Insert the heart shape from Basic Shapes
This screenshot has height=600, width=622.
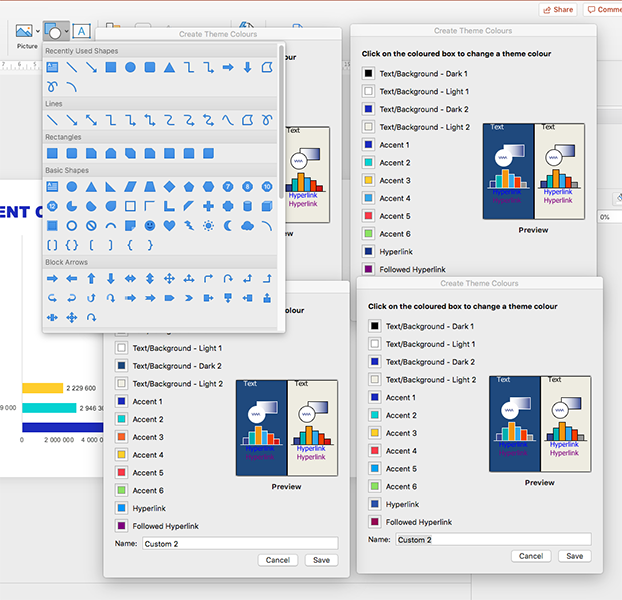point(169,226)
